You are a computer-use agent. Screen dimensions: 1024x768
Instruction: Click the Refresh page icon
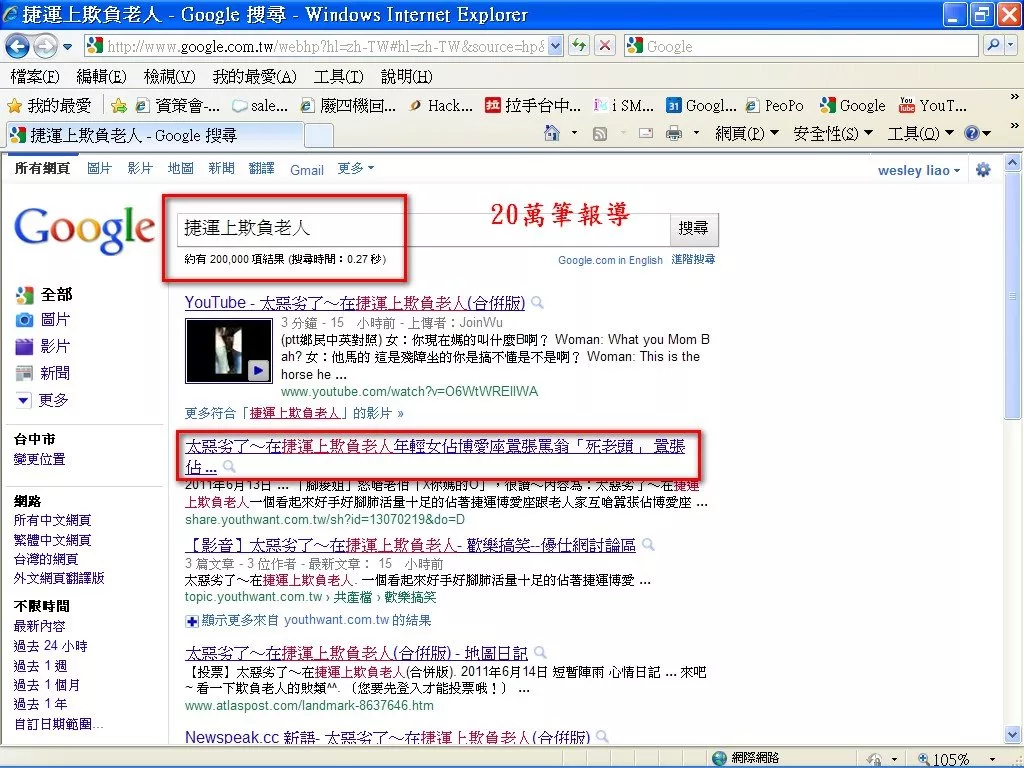pos(579,46)
